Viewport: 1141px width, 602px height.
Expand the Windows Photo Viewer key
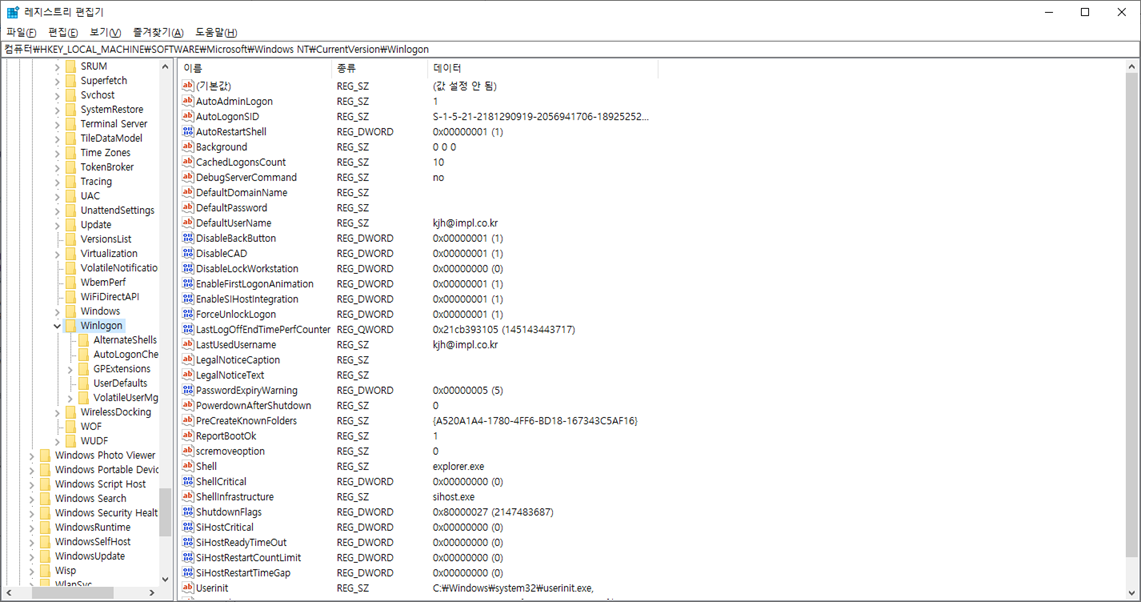31,456
